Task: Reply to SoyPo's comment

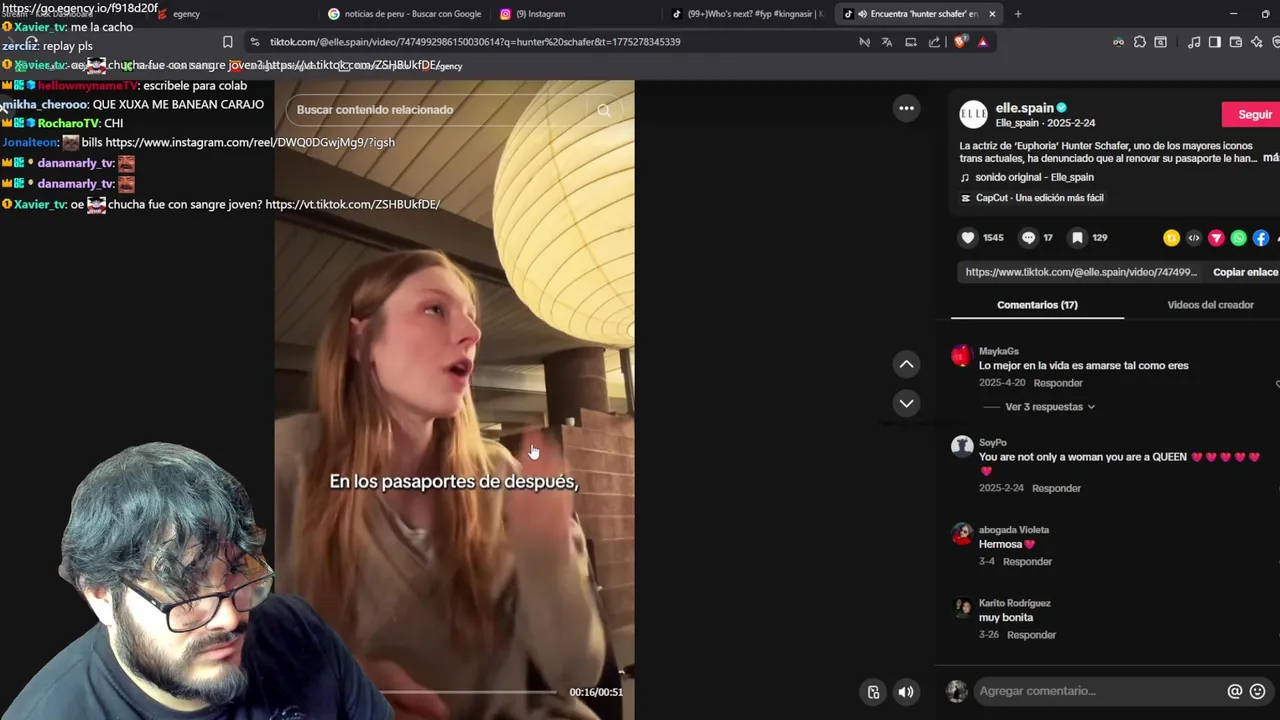Action: (1056, 488)
